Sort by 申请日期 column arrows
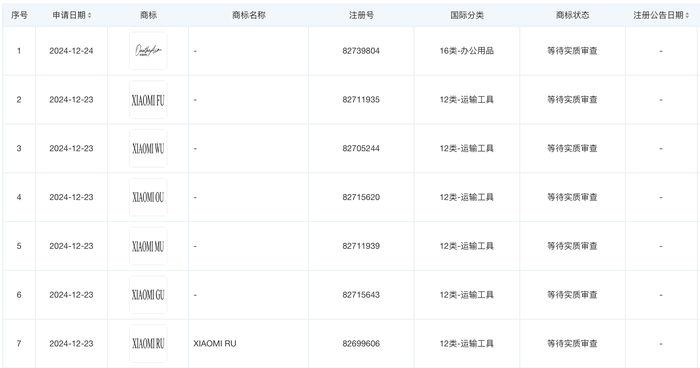The image size is (700, 368). coord(89,15)
